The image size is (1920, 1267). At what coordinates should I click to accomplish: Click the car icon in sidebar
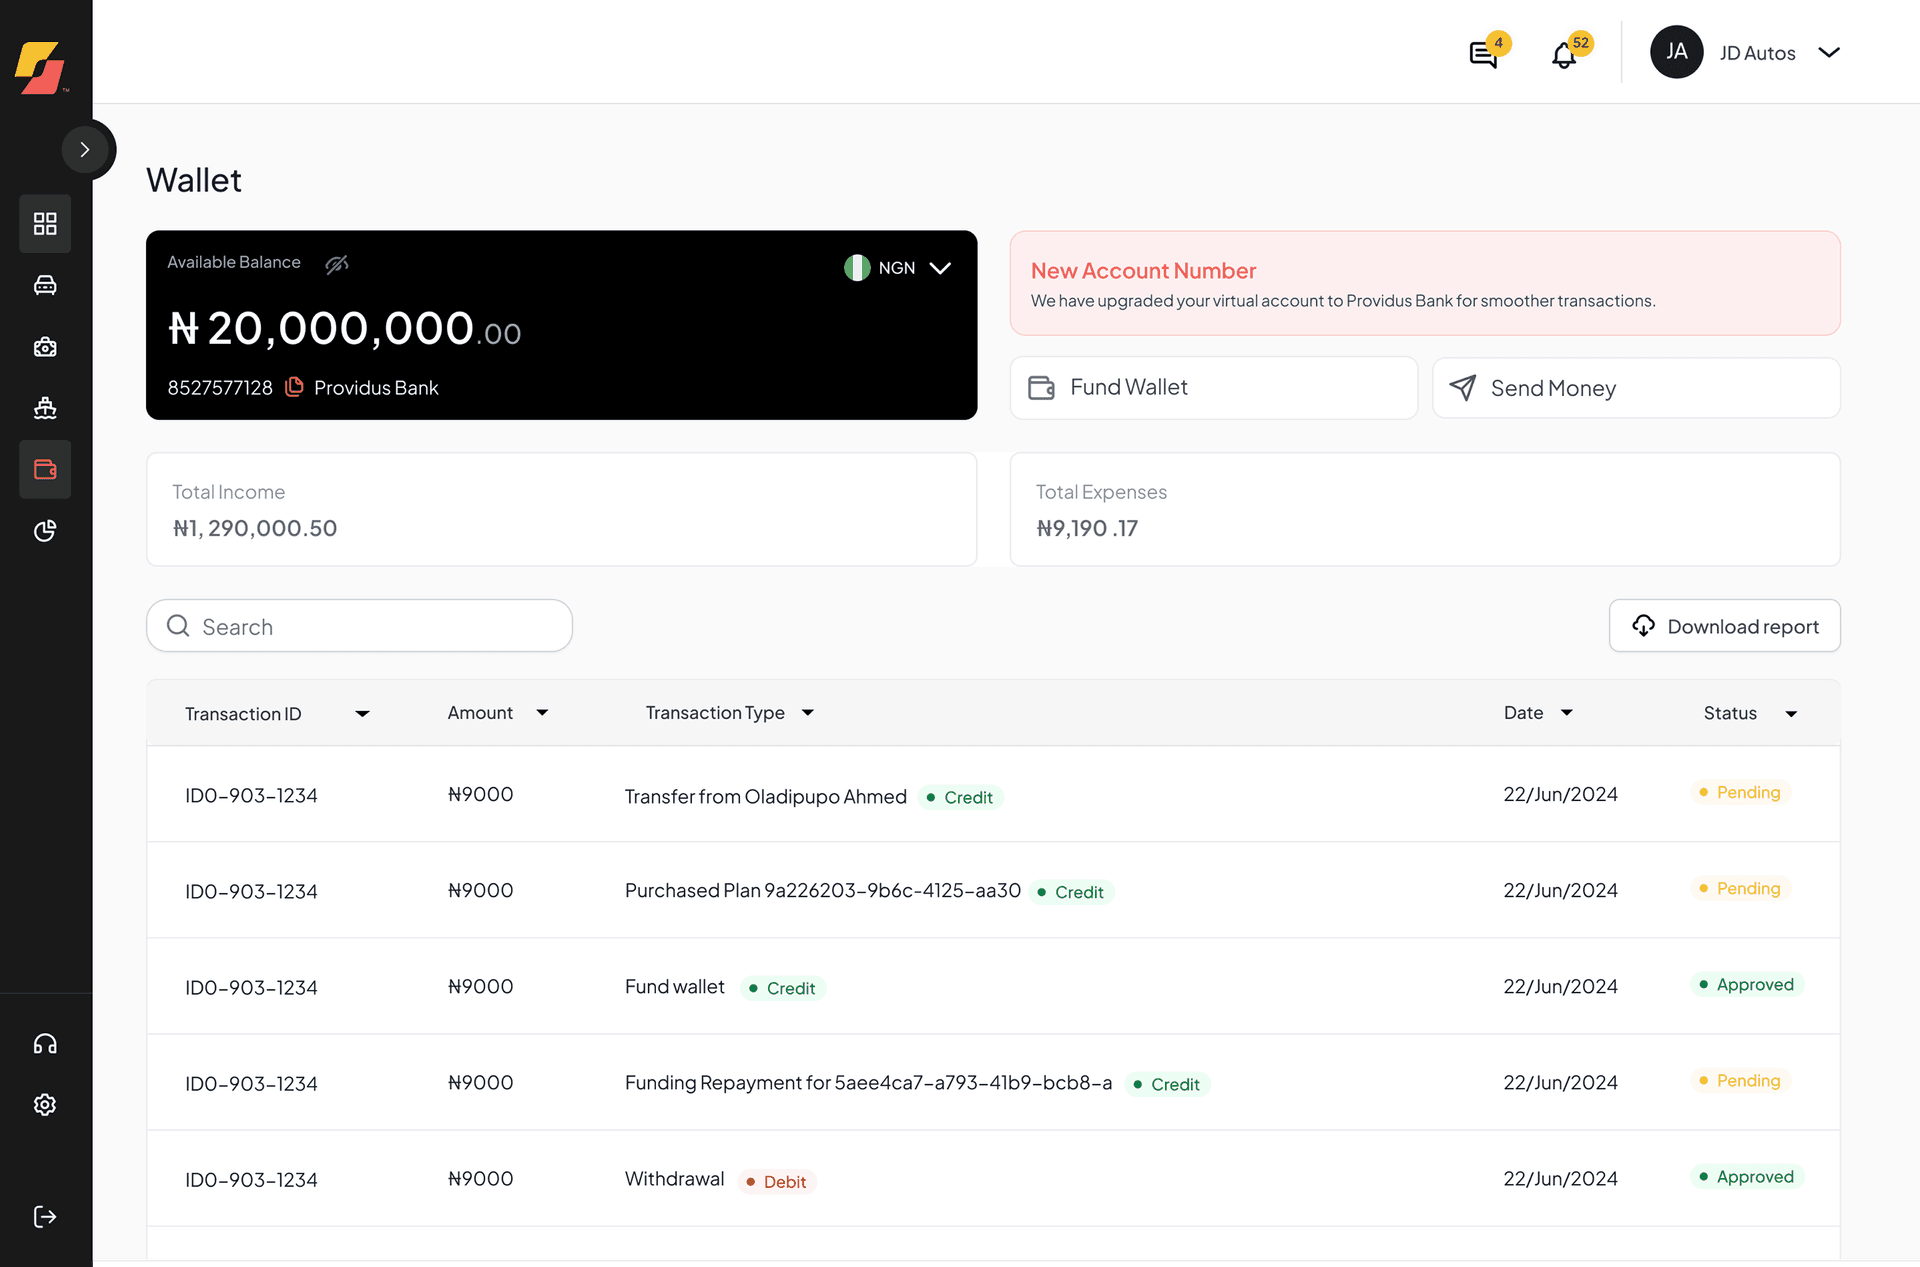tap(45, 285)
